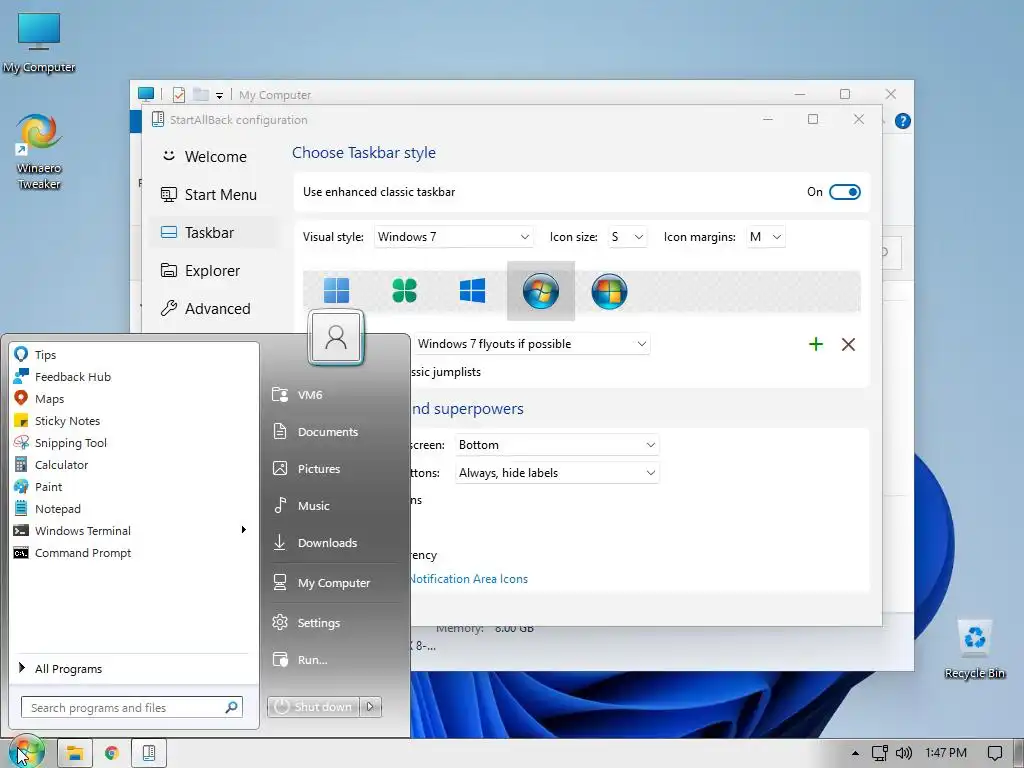Open My Computer desktop icon
1024x768 pixels.
(39, 43)
